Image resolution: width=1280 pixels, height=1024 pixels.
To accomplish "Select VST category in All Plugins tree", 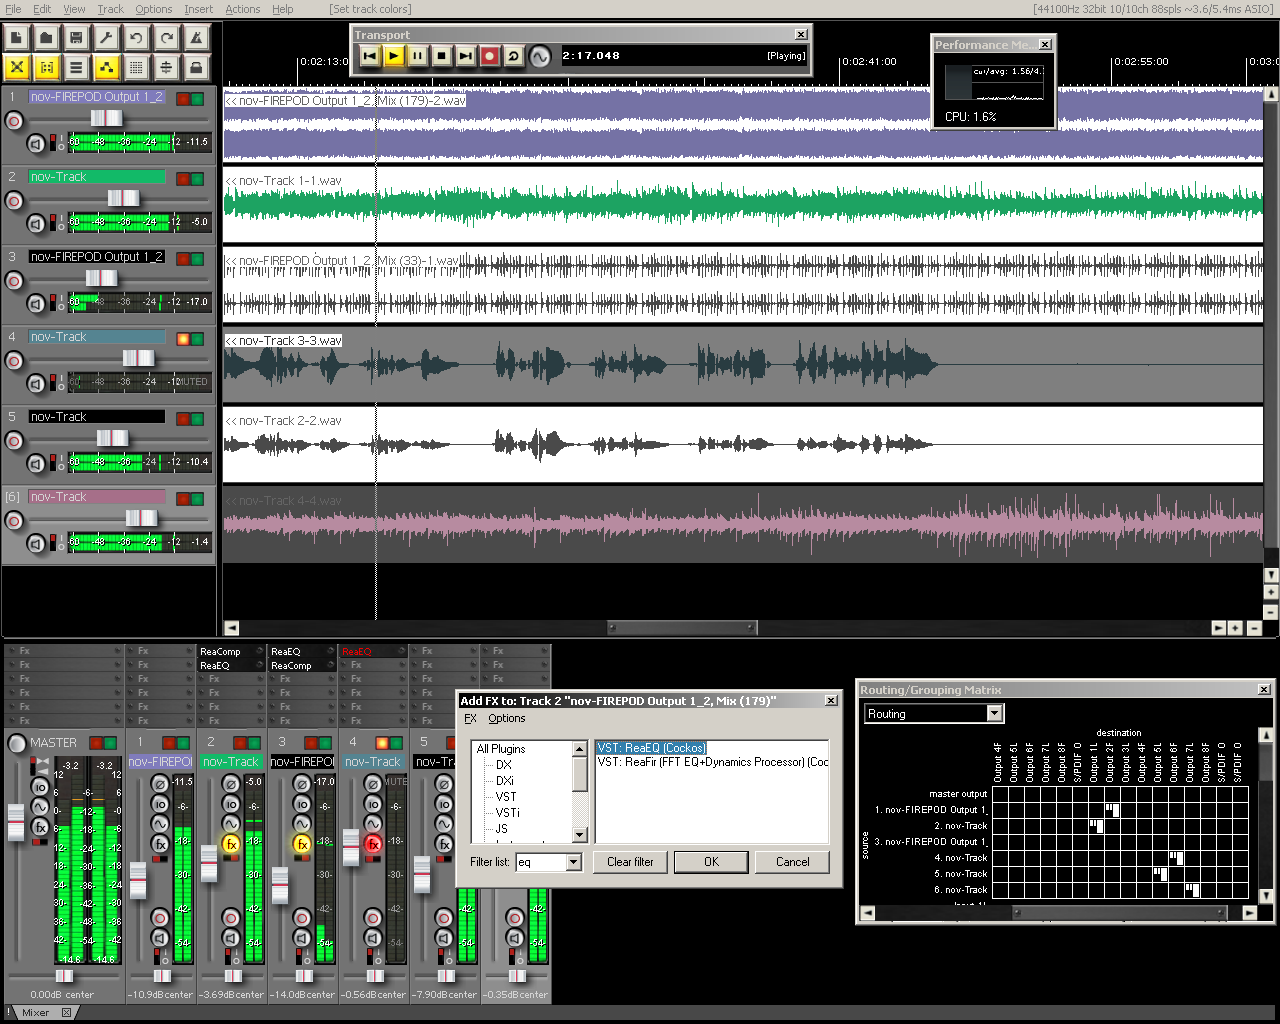I will click(x=506, y=797).
